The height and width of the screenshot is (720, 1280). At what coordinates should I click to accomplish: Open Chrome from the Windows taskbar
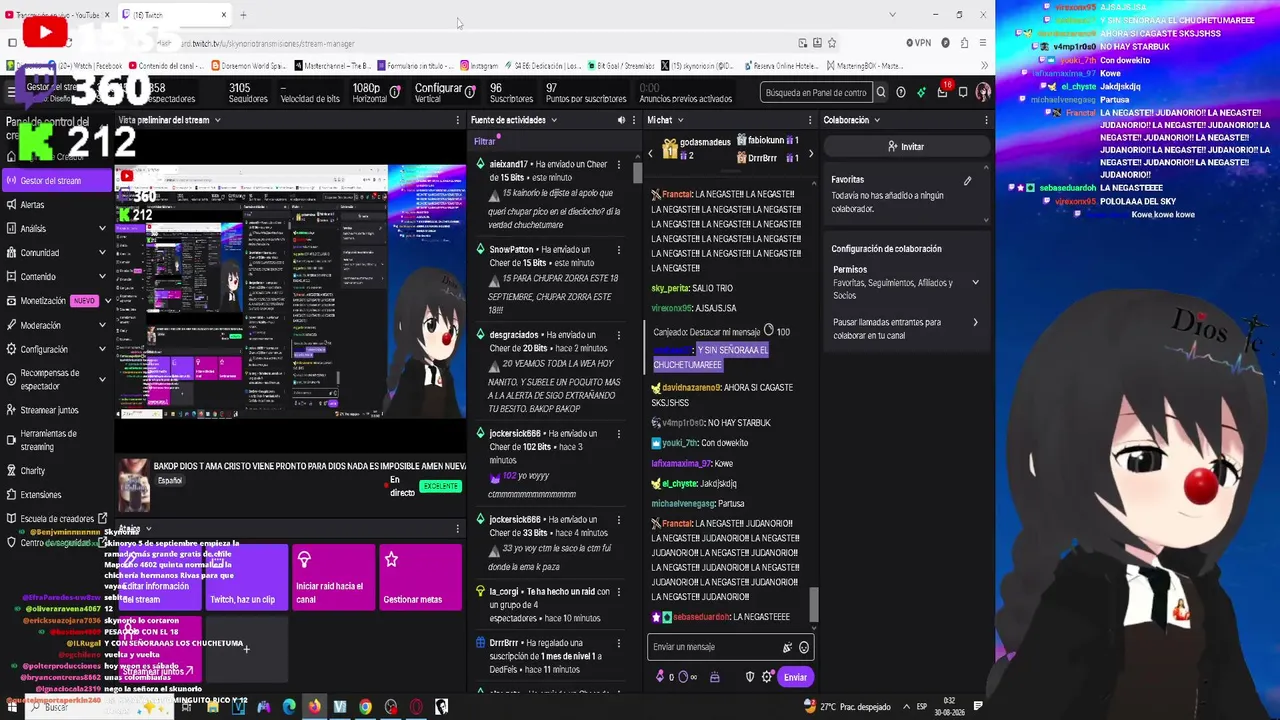365,707
